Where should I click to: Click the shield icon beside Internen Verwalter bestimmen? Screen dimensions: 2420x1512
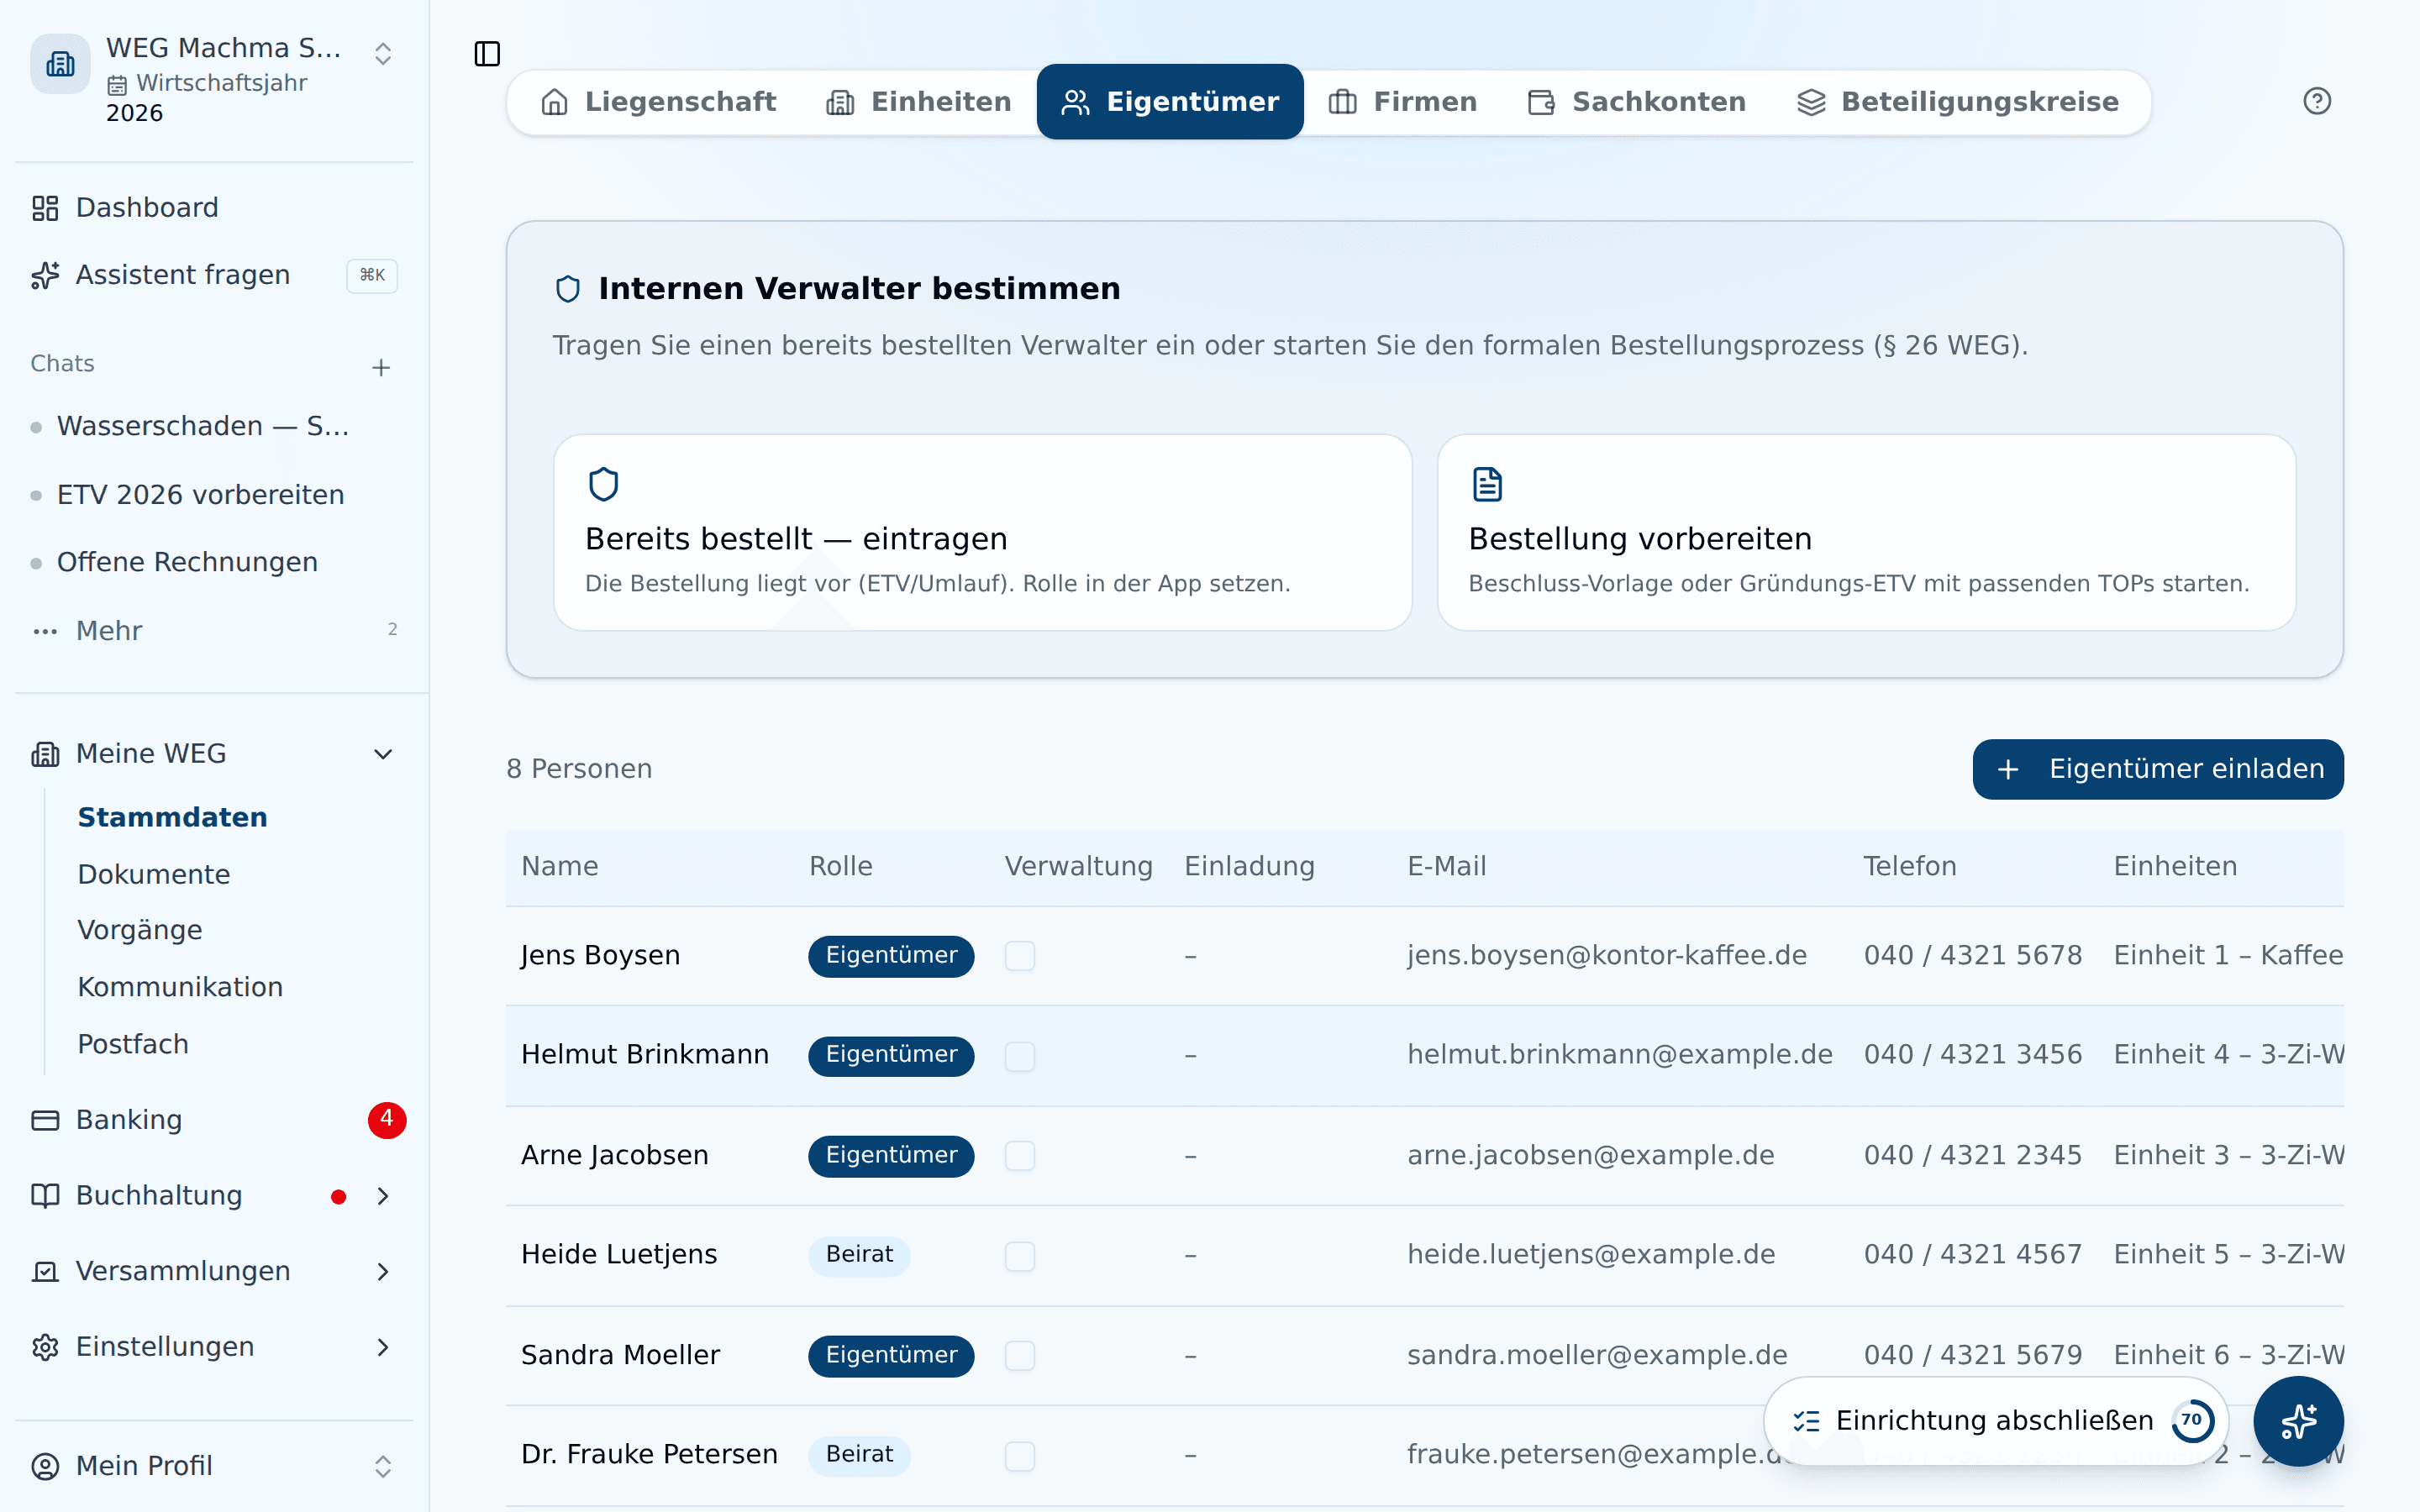pos(567,289)
